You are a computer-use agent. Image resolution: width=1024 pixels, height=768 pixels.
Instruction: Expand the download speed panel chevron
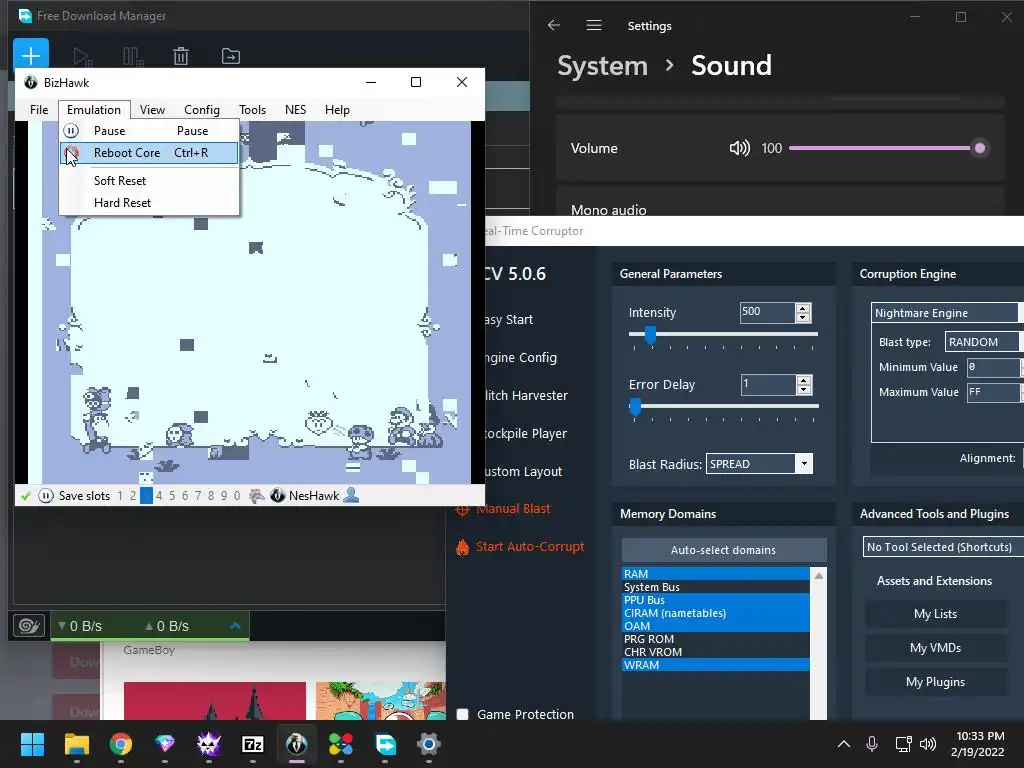tap(236, 626)
